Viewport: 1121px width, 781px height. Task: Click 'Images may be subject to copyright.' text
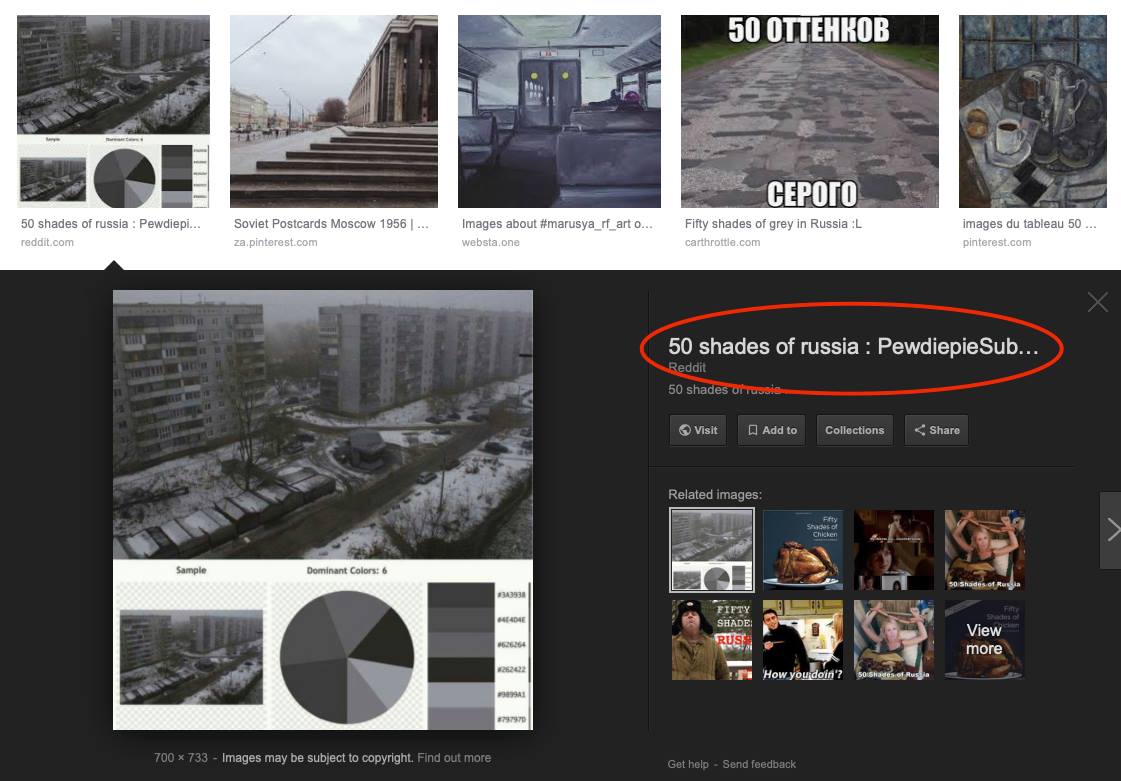point(317,757)
